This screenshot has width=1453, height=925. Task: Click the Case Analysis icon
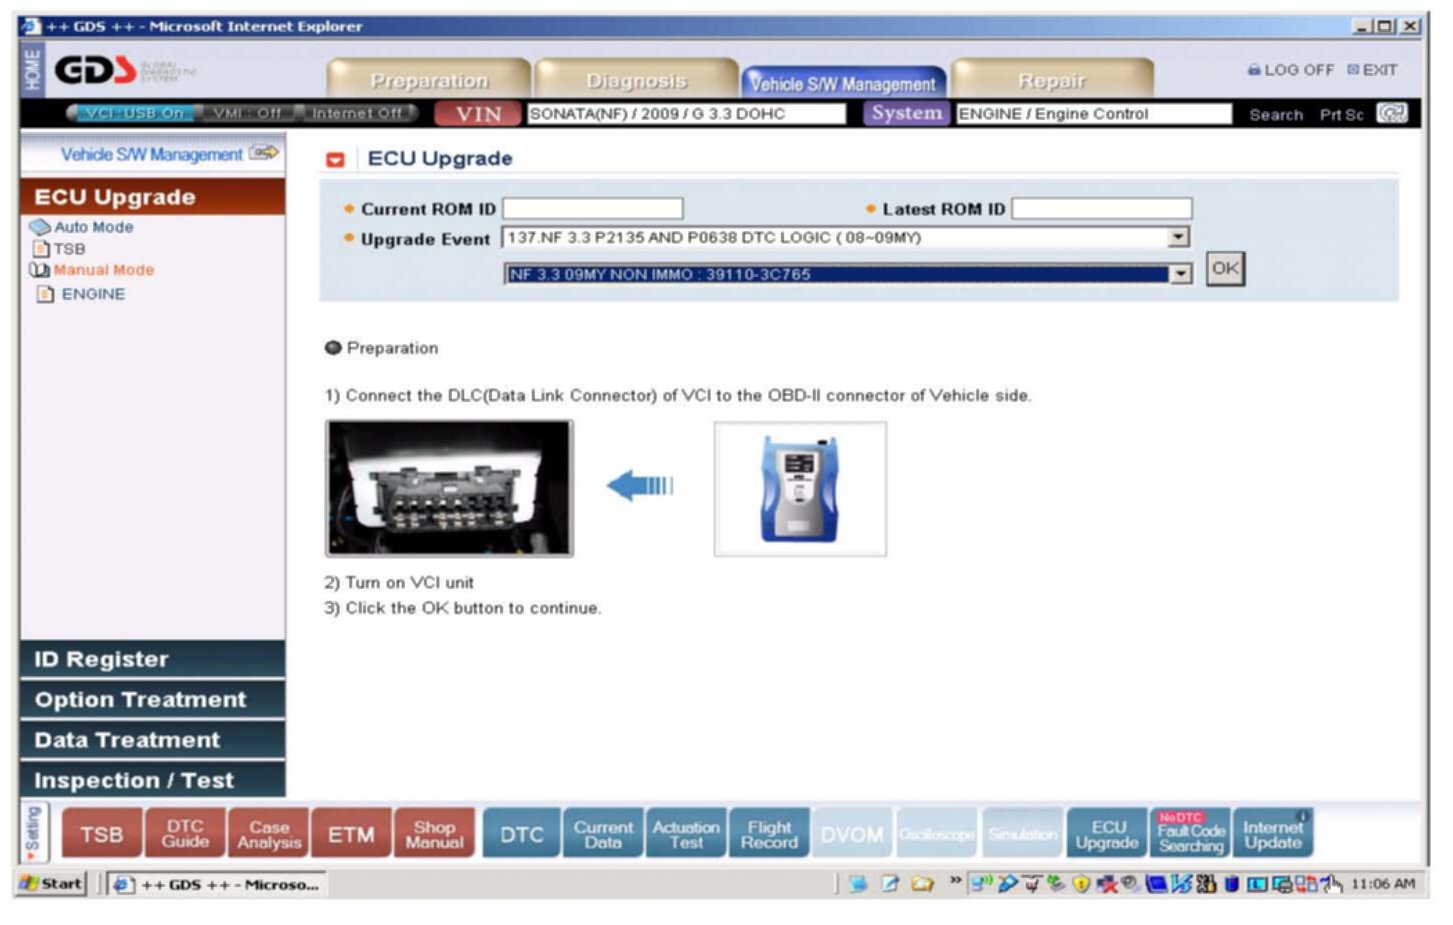coord(268,834)
